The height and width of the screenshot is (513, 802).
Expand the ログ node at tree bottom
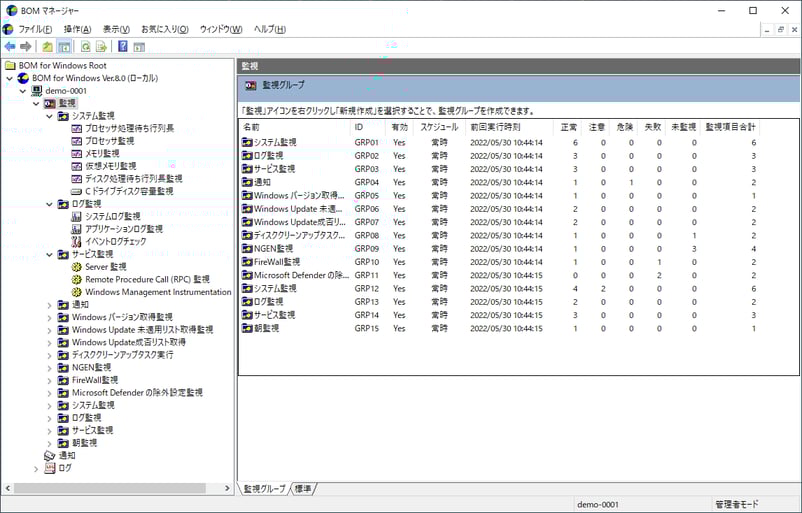pos(36,469)
